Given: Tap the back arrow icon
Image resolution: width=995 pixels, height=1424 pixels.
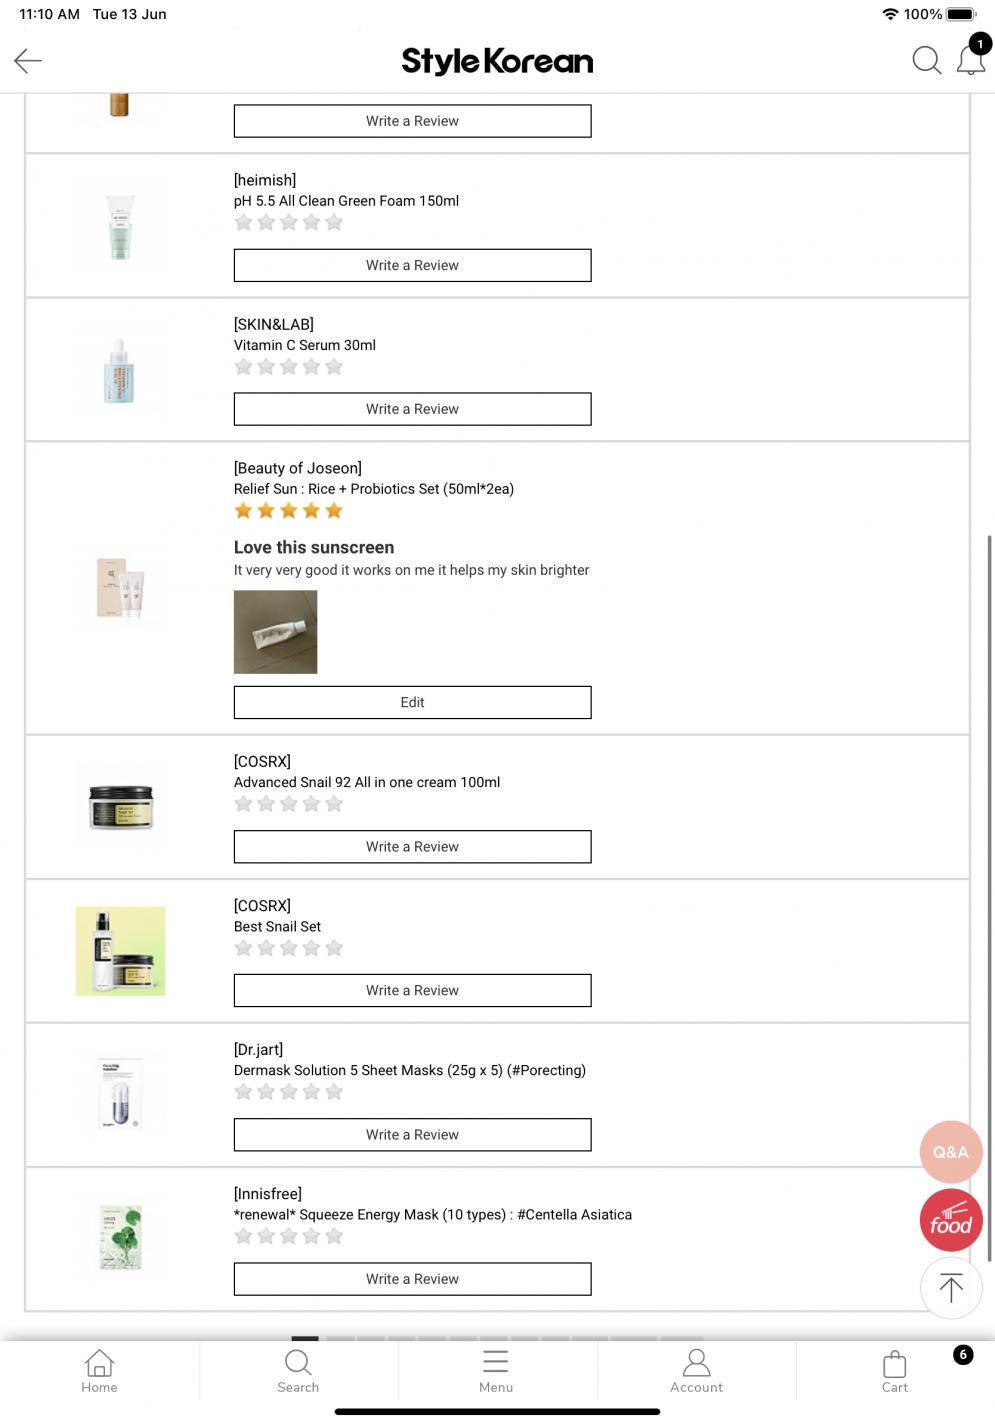Looking at the screenshot, I should (x=28, y=61).
